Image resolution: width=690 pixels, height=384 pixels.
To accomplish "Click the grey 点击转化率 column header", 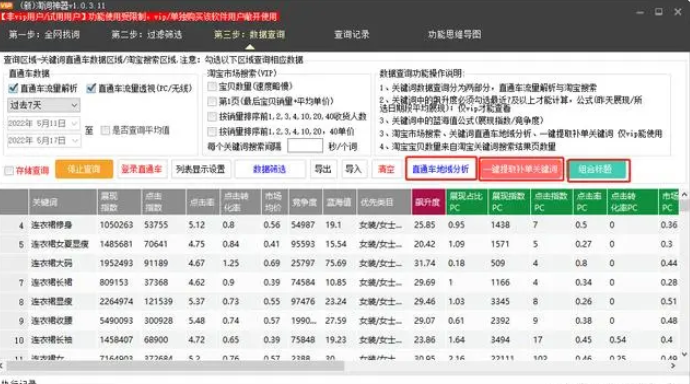I will (x=240, y=202).
